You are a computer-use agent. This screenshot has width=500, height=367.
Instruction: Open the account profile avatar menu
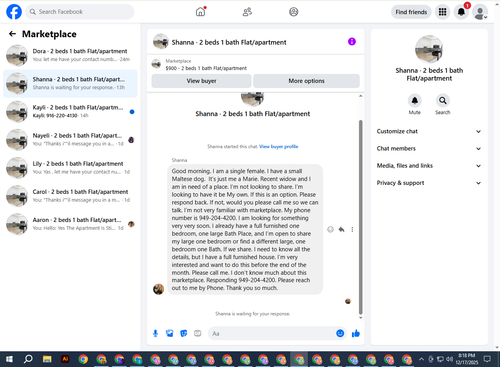click(480, 12)
